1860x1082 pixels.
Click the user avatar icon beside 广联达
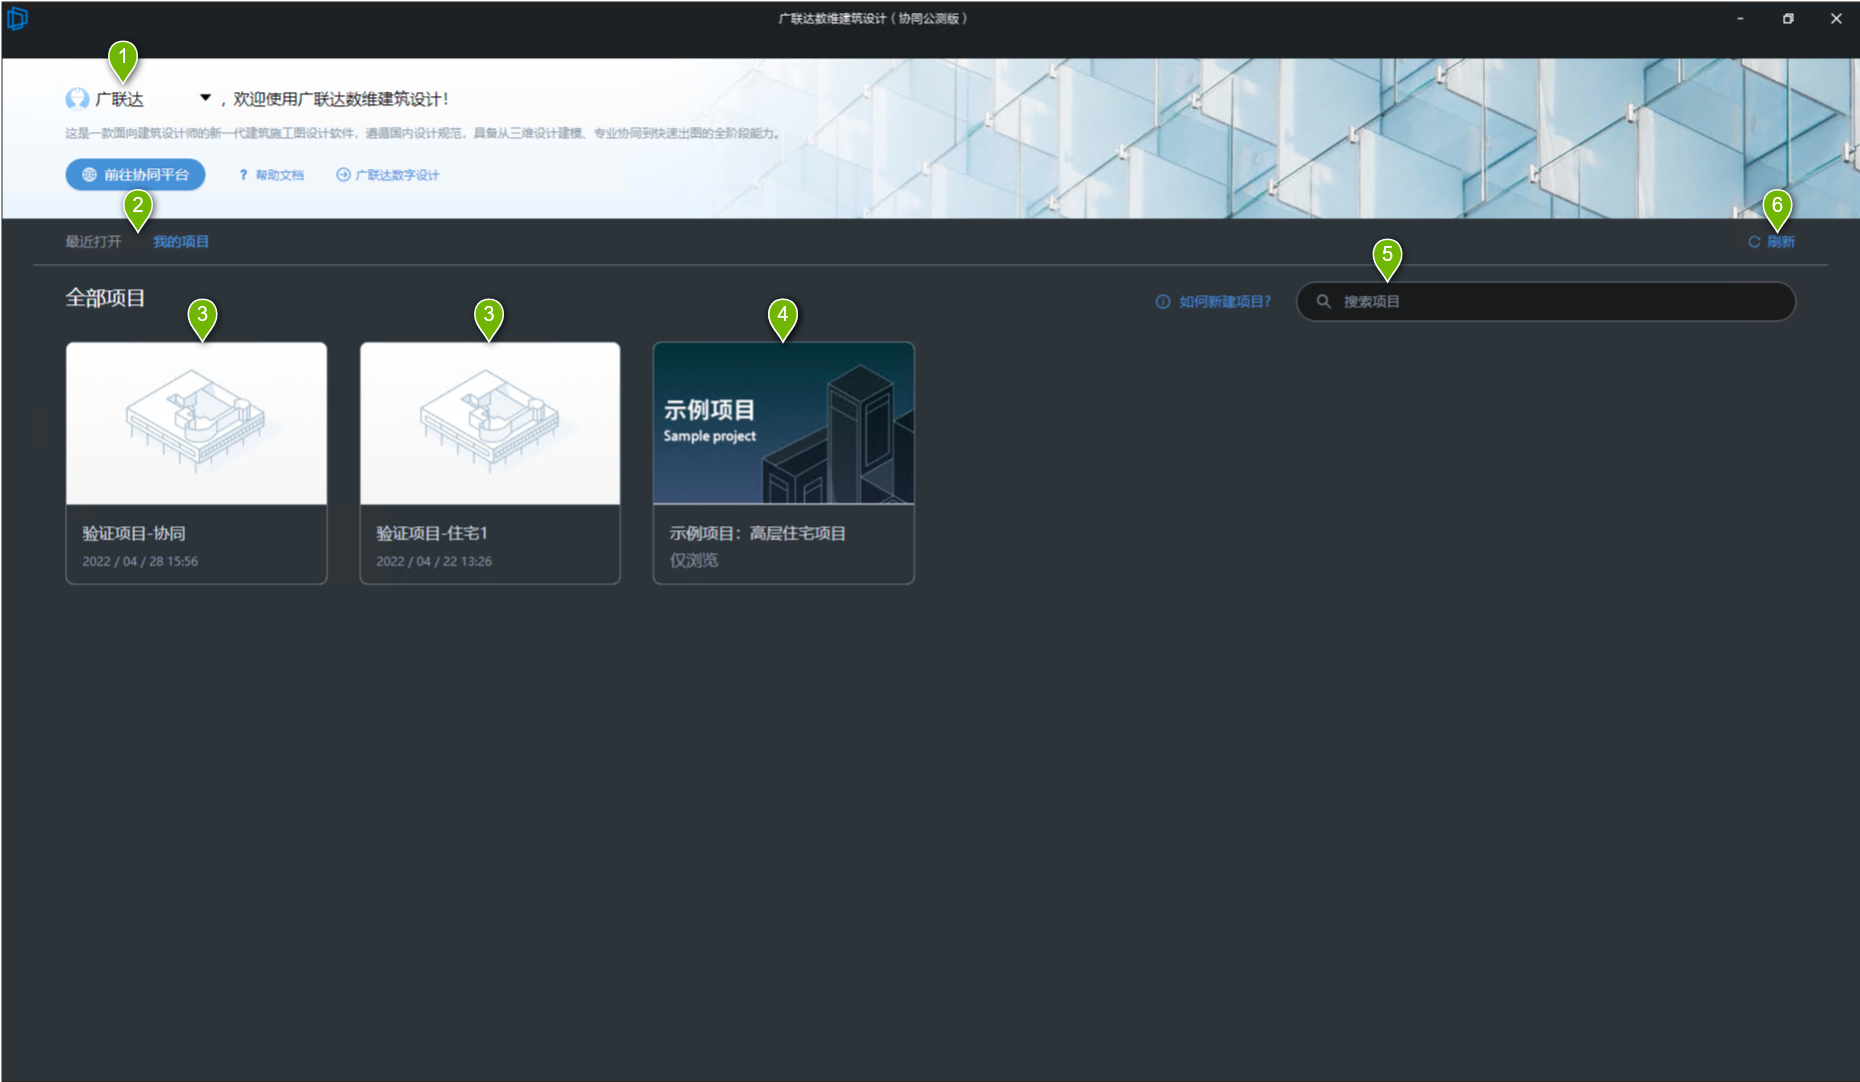point(77,98)
